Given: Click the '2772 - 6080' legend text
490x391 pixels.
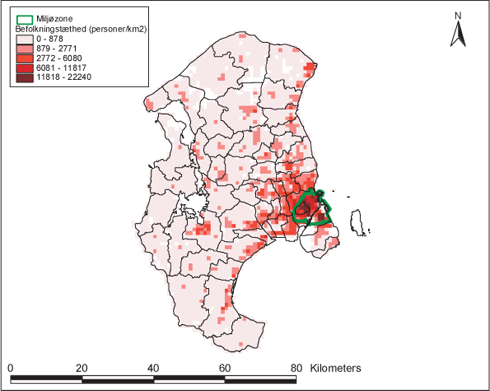Looking at the screenshot, I should [59, 58].
